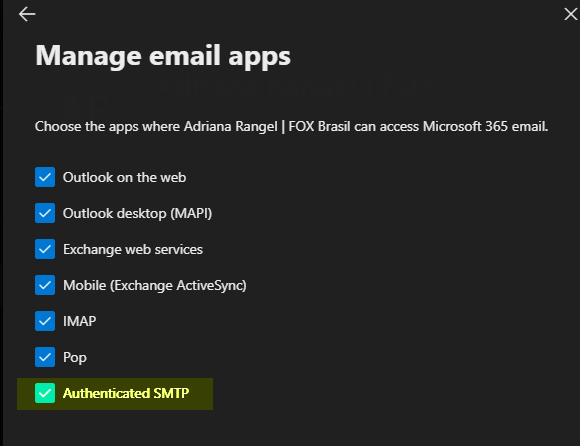Viewport: 580px width, 446px height.
Task: Uncheck the IMAP checkbox
Action: tap(45, 321)
